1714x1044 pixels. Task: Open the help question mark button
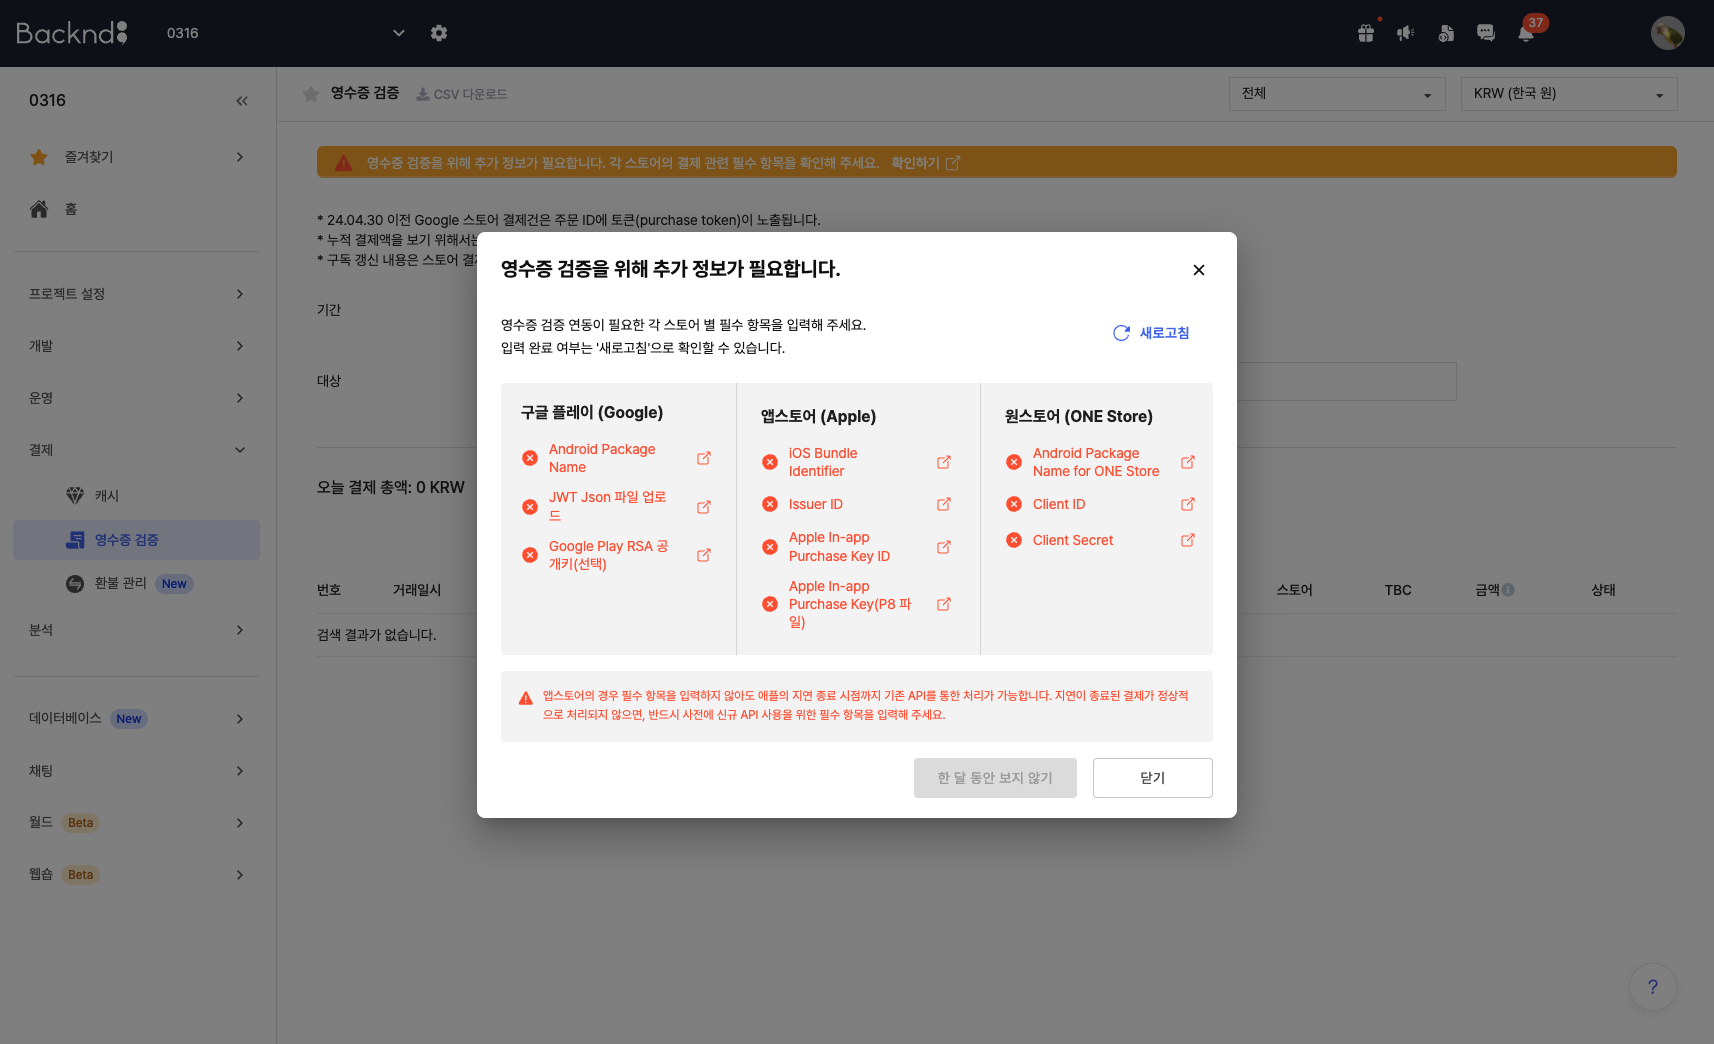pyautogui.click(x=1653, y=987)
